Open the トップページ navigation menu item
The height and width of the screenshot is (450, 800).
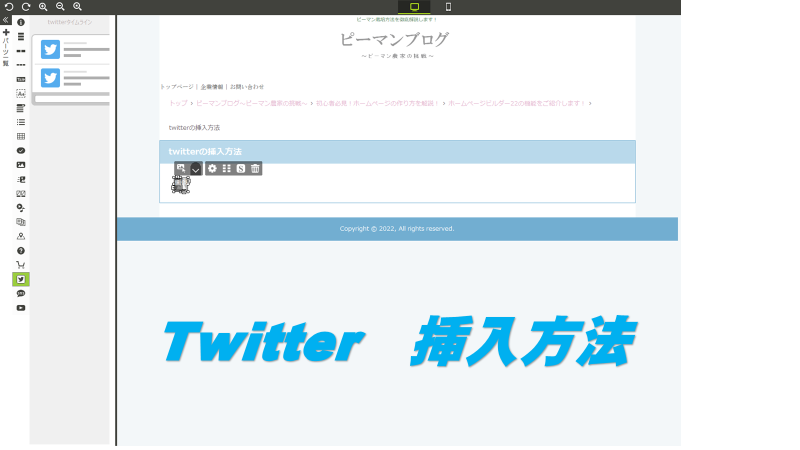[x=177, y=87]
